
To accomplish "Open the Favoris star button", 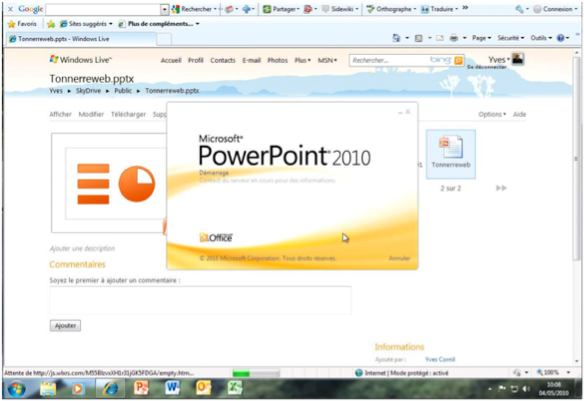I will click(x=22, y=24).
